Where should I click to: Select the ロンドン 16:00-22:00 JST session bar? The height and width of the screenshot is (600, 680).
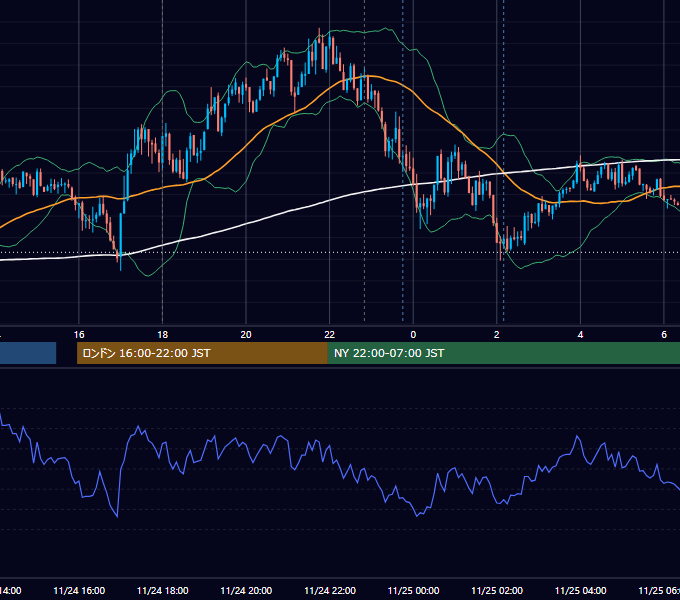click(x=202, y=353)
